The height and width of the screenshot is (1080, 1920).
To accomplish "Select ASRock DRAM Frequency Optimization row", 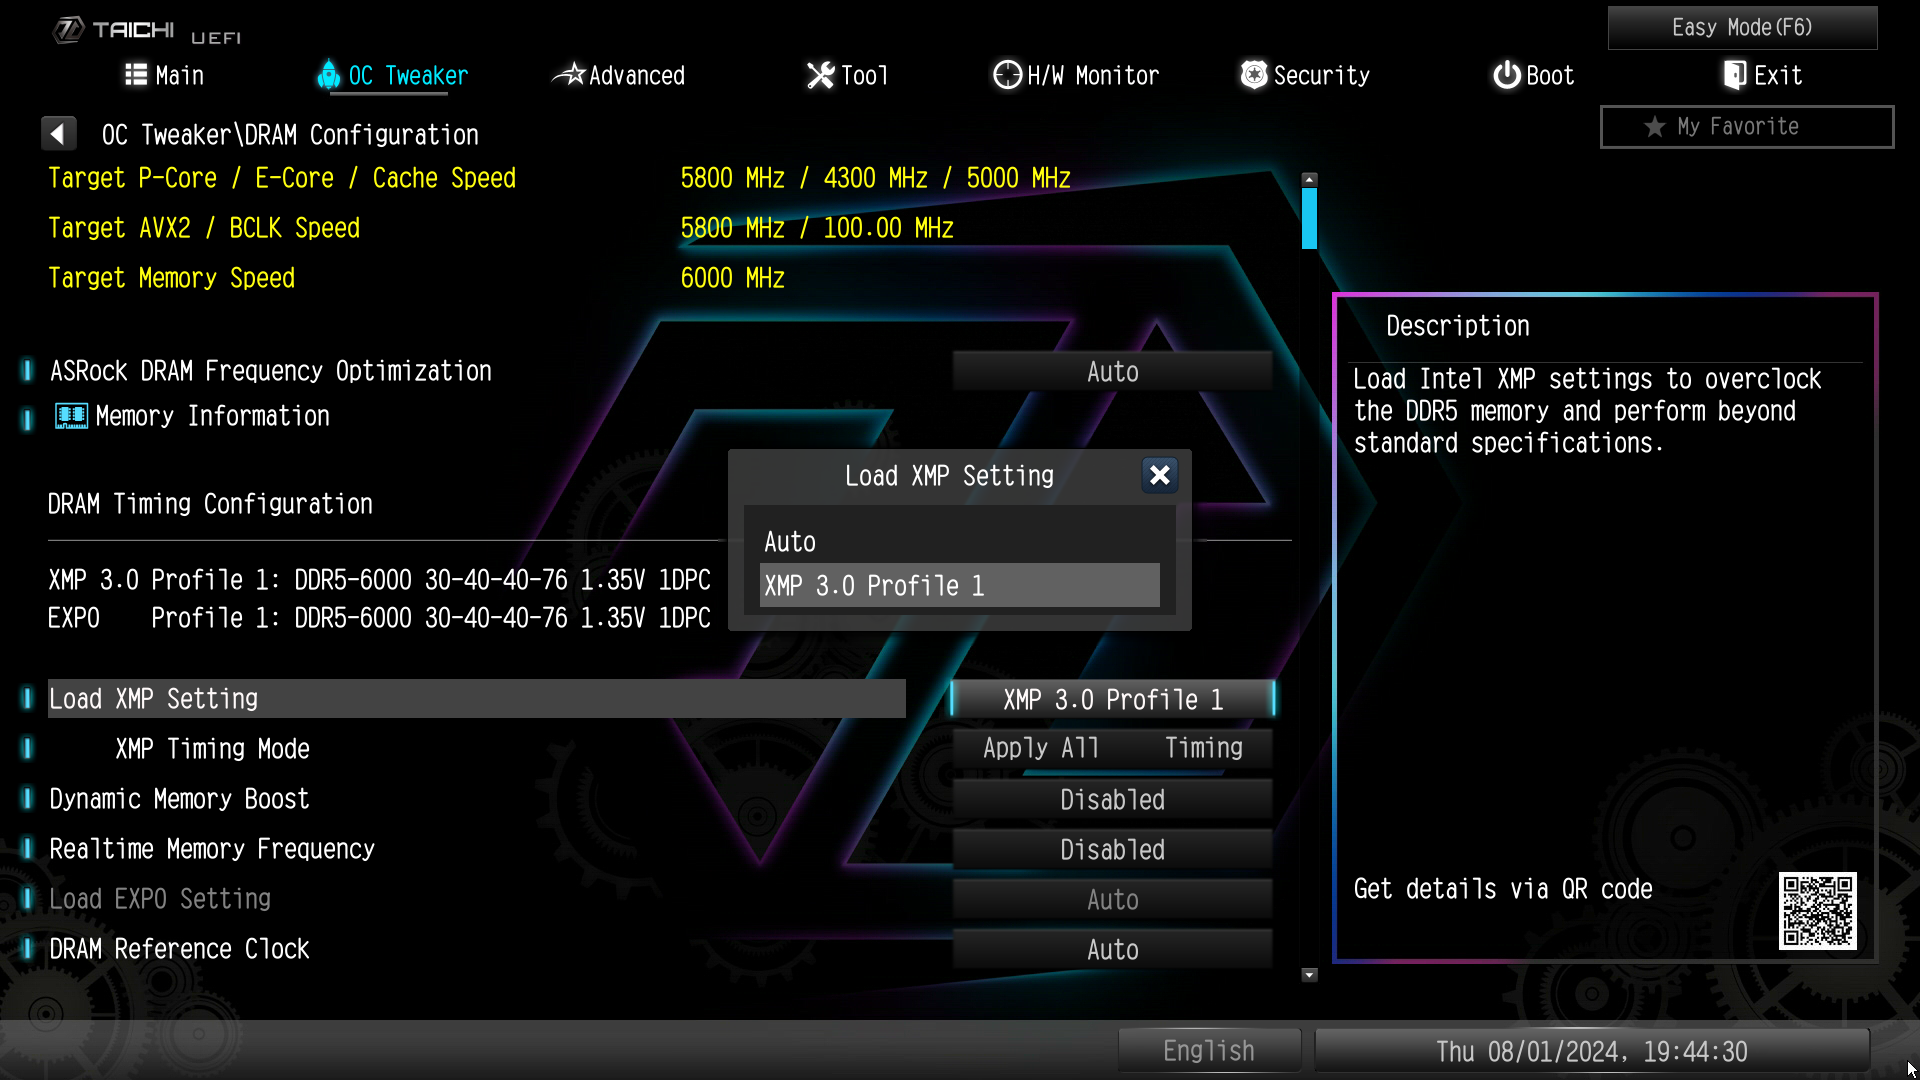I will (x=476, y=371).
